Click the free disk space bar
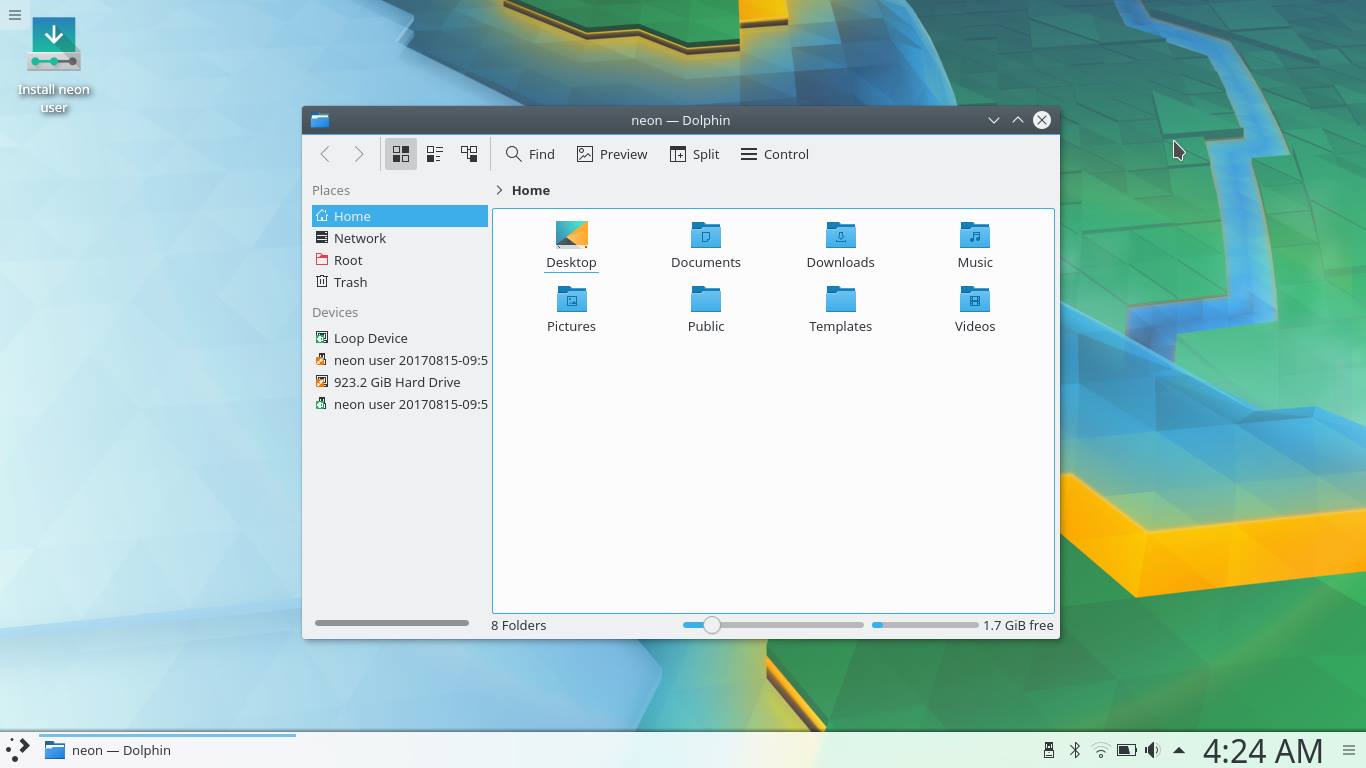 click(x=925, y=625)
